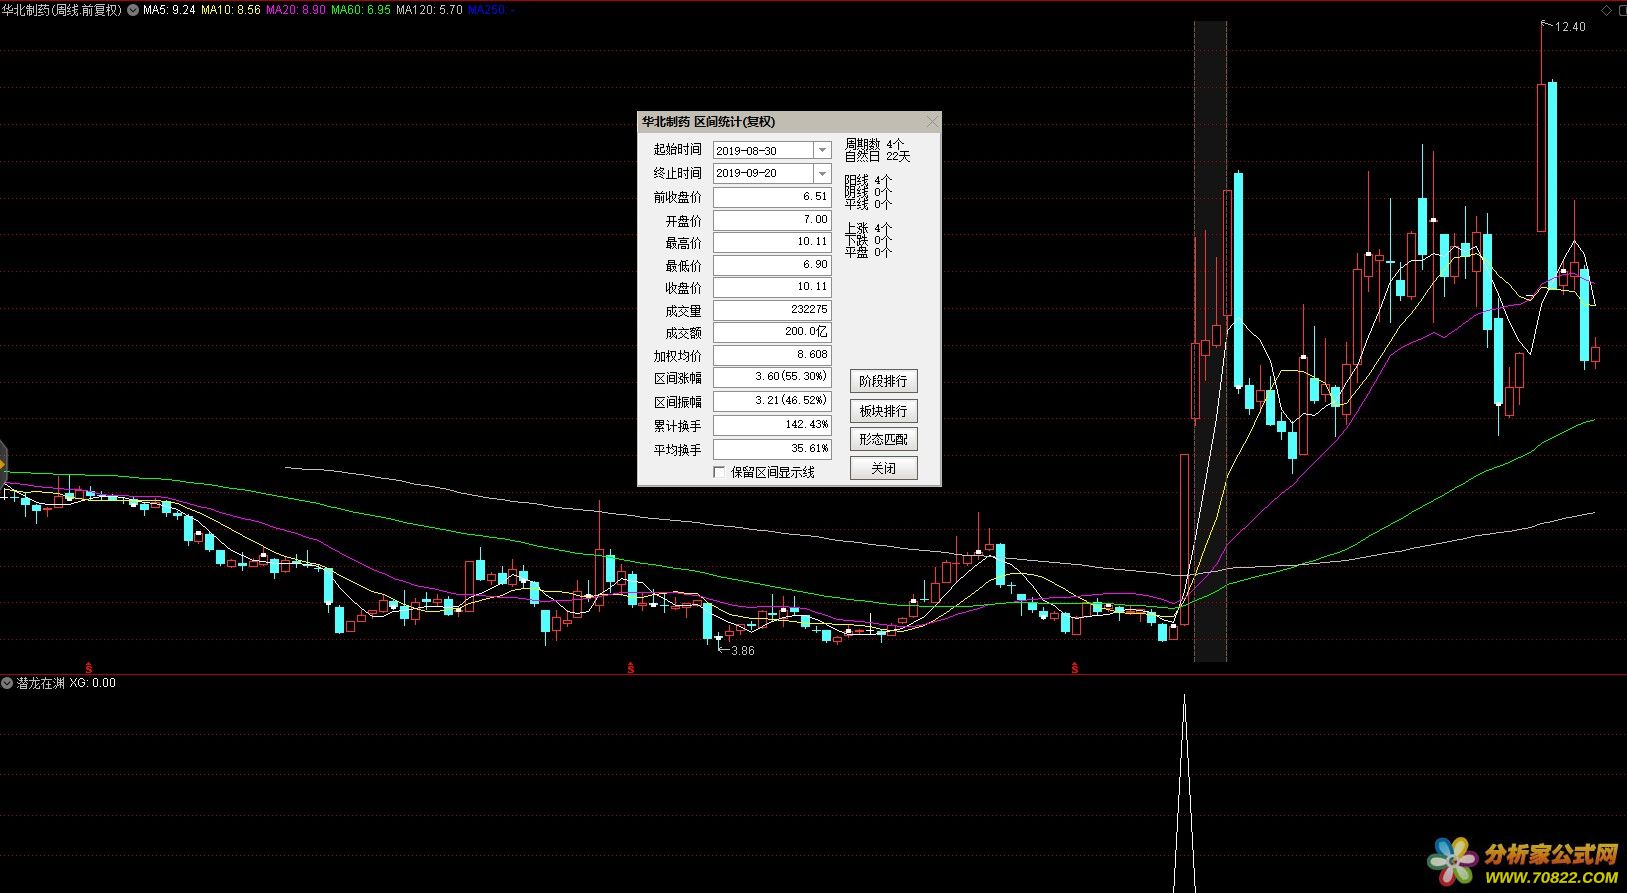The height and width of the screenshot is (893, 1627).
Task: Click the 自然日 22天 statistic text
Action: [878, 157]
